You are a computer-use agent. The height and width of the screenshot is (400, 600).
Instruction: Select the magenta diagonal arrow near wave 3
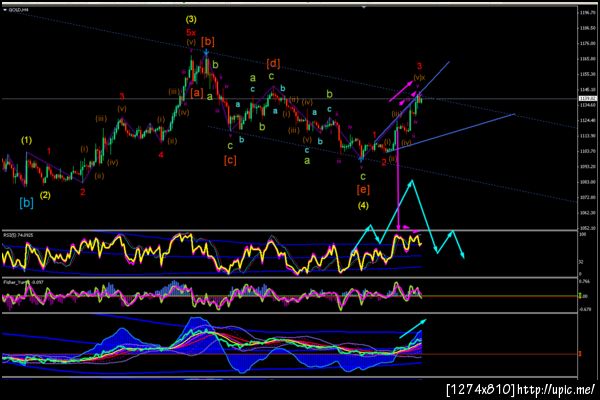point(401,92)
